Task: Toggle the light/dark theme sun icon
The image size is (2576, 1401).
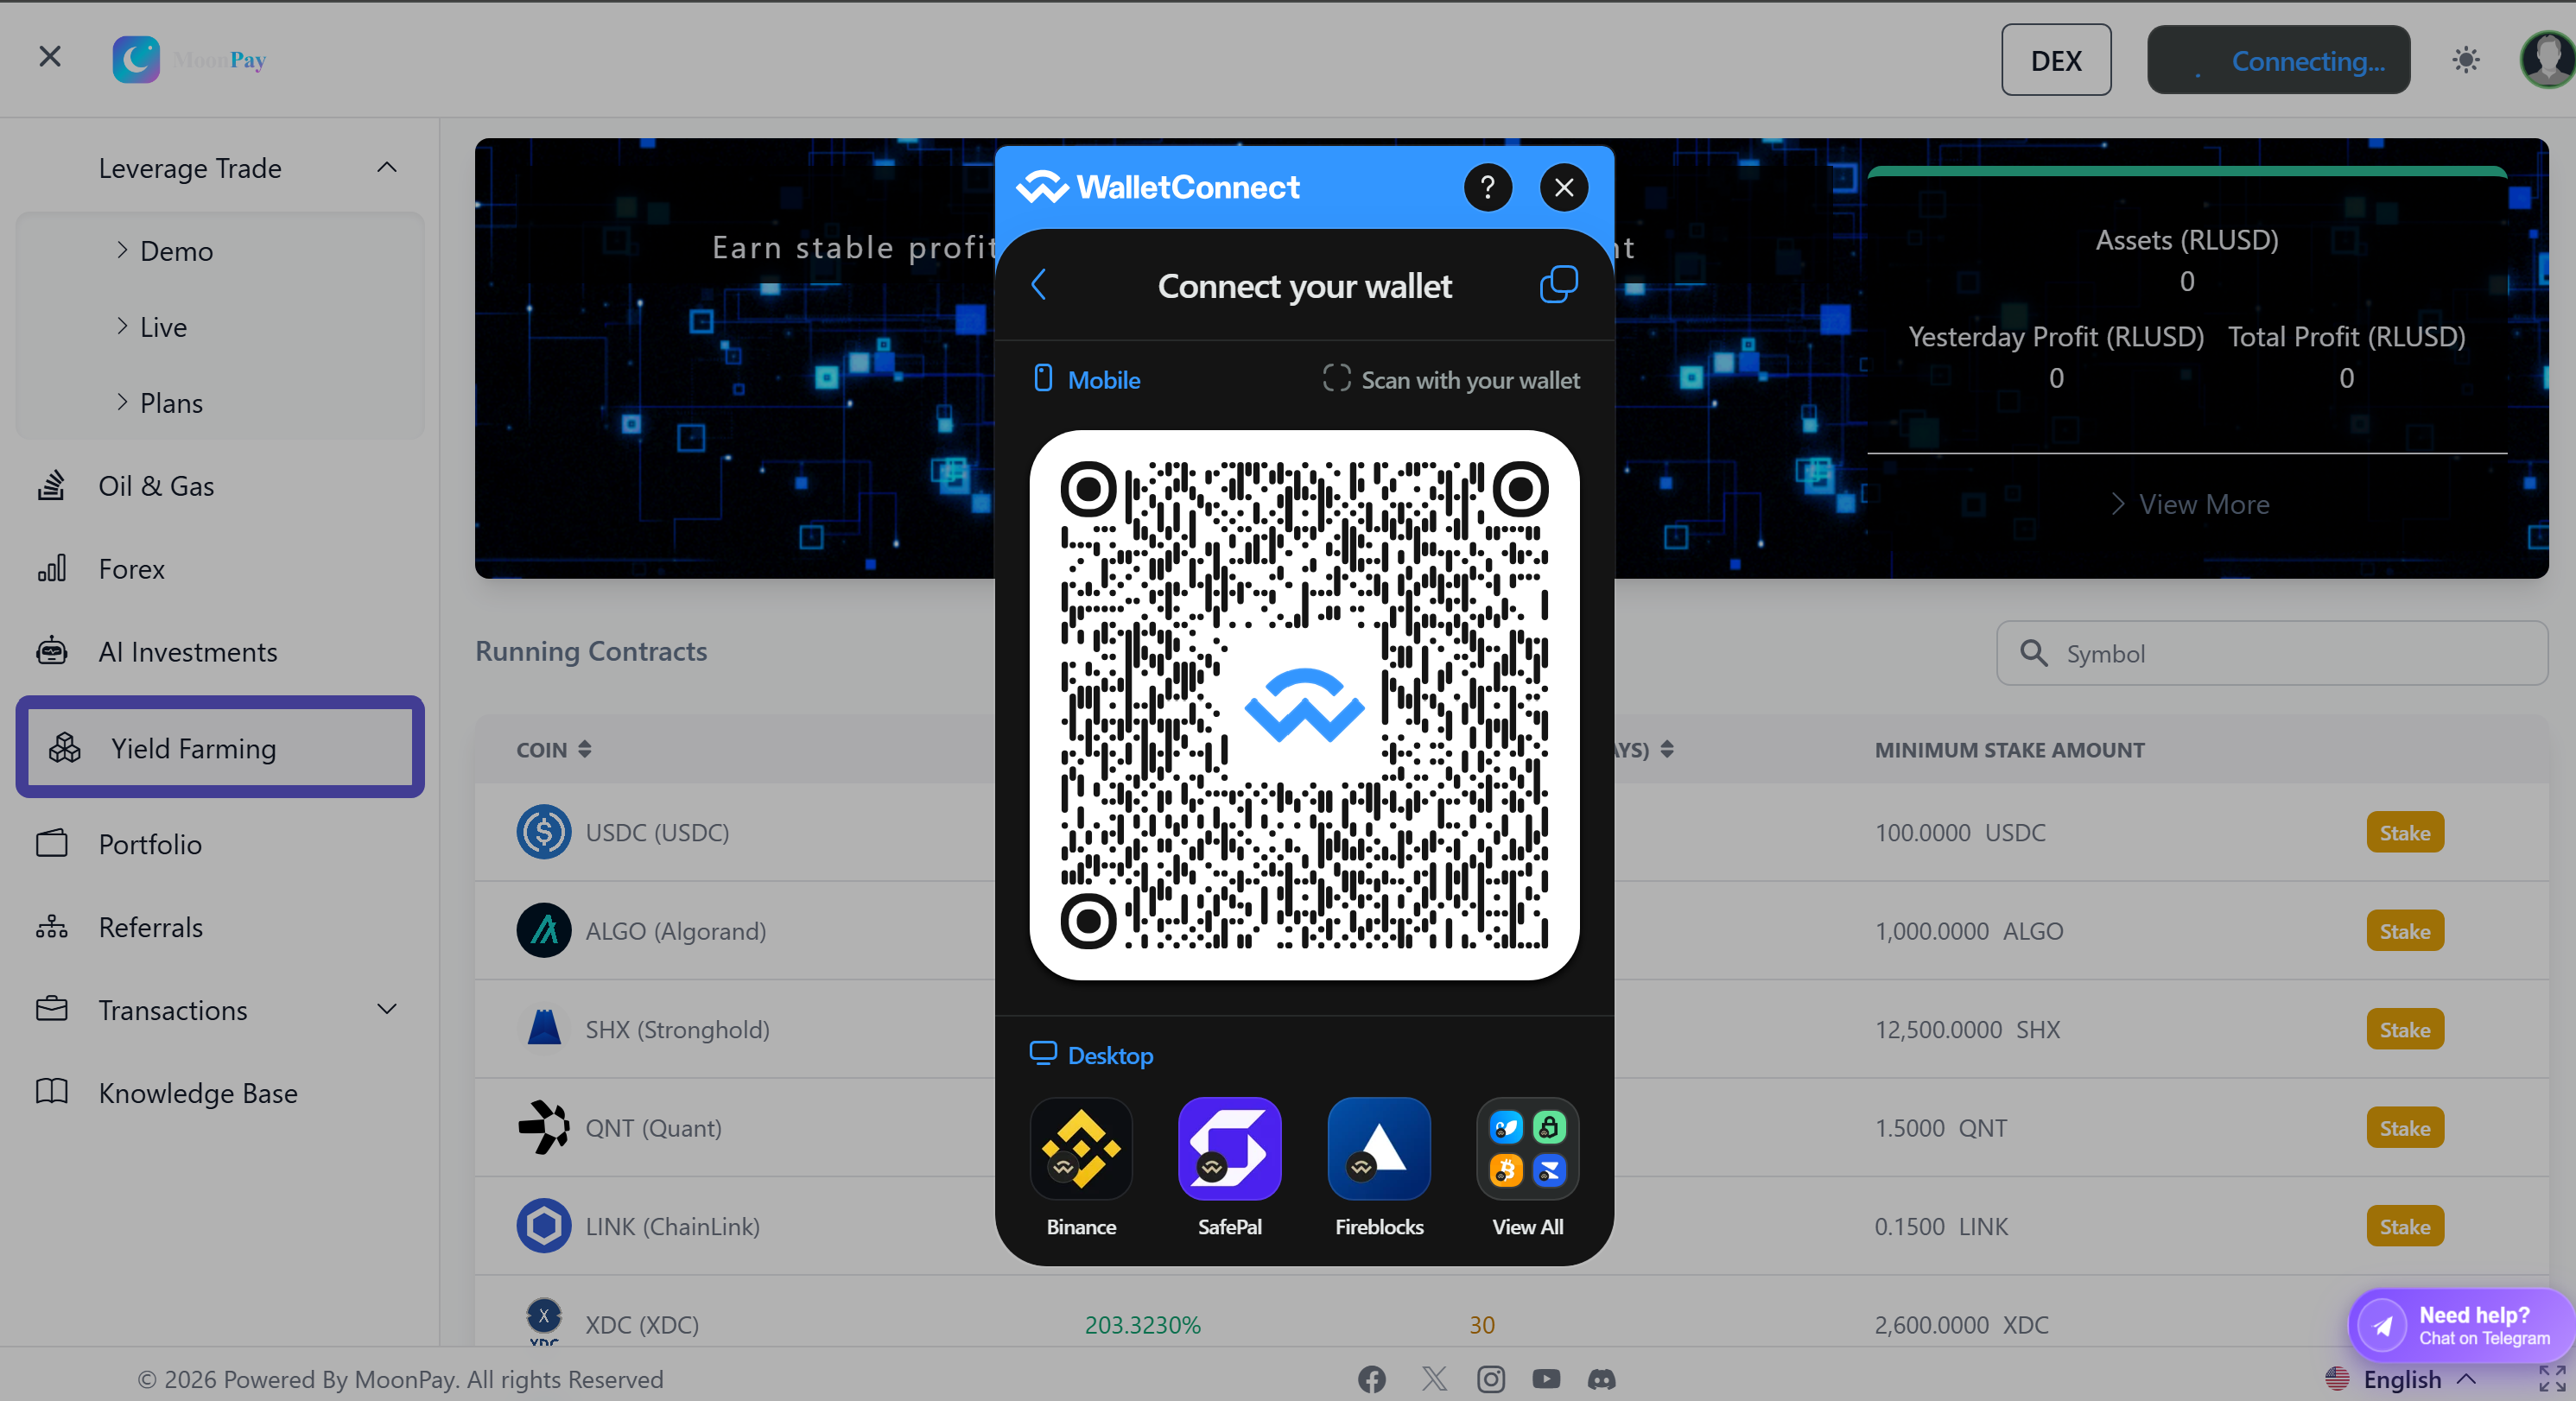Action: [2466, 60]
